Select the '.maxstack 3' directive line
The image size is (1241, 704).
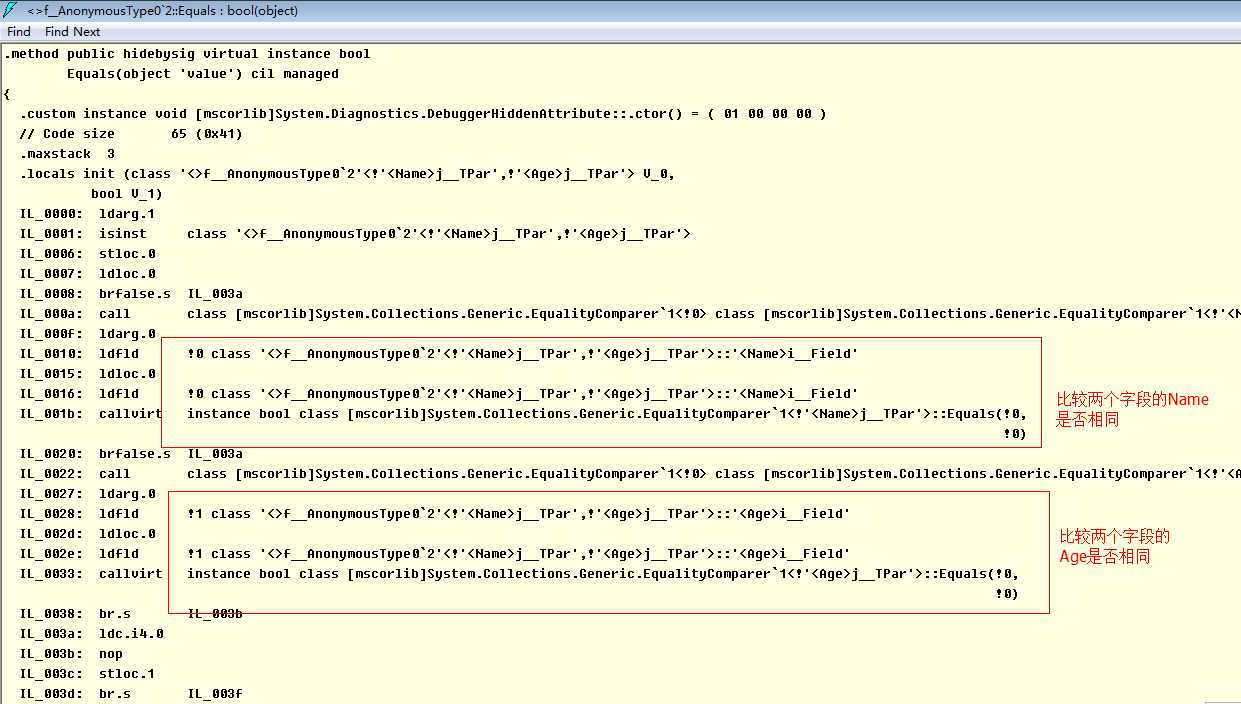[x=67, y=154]
